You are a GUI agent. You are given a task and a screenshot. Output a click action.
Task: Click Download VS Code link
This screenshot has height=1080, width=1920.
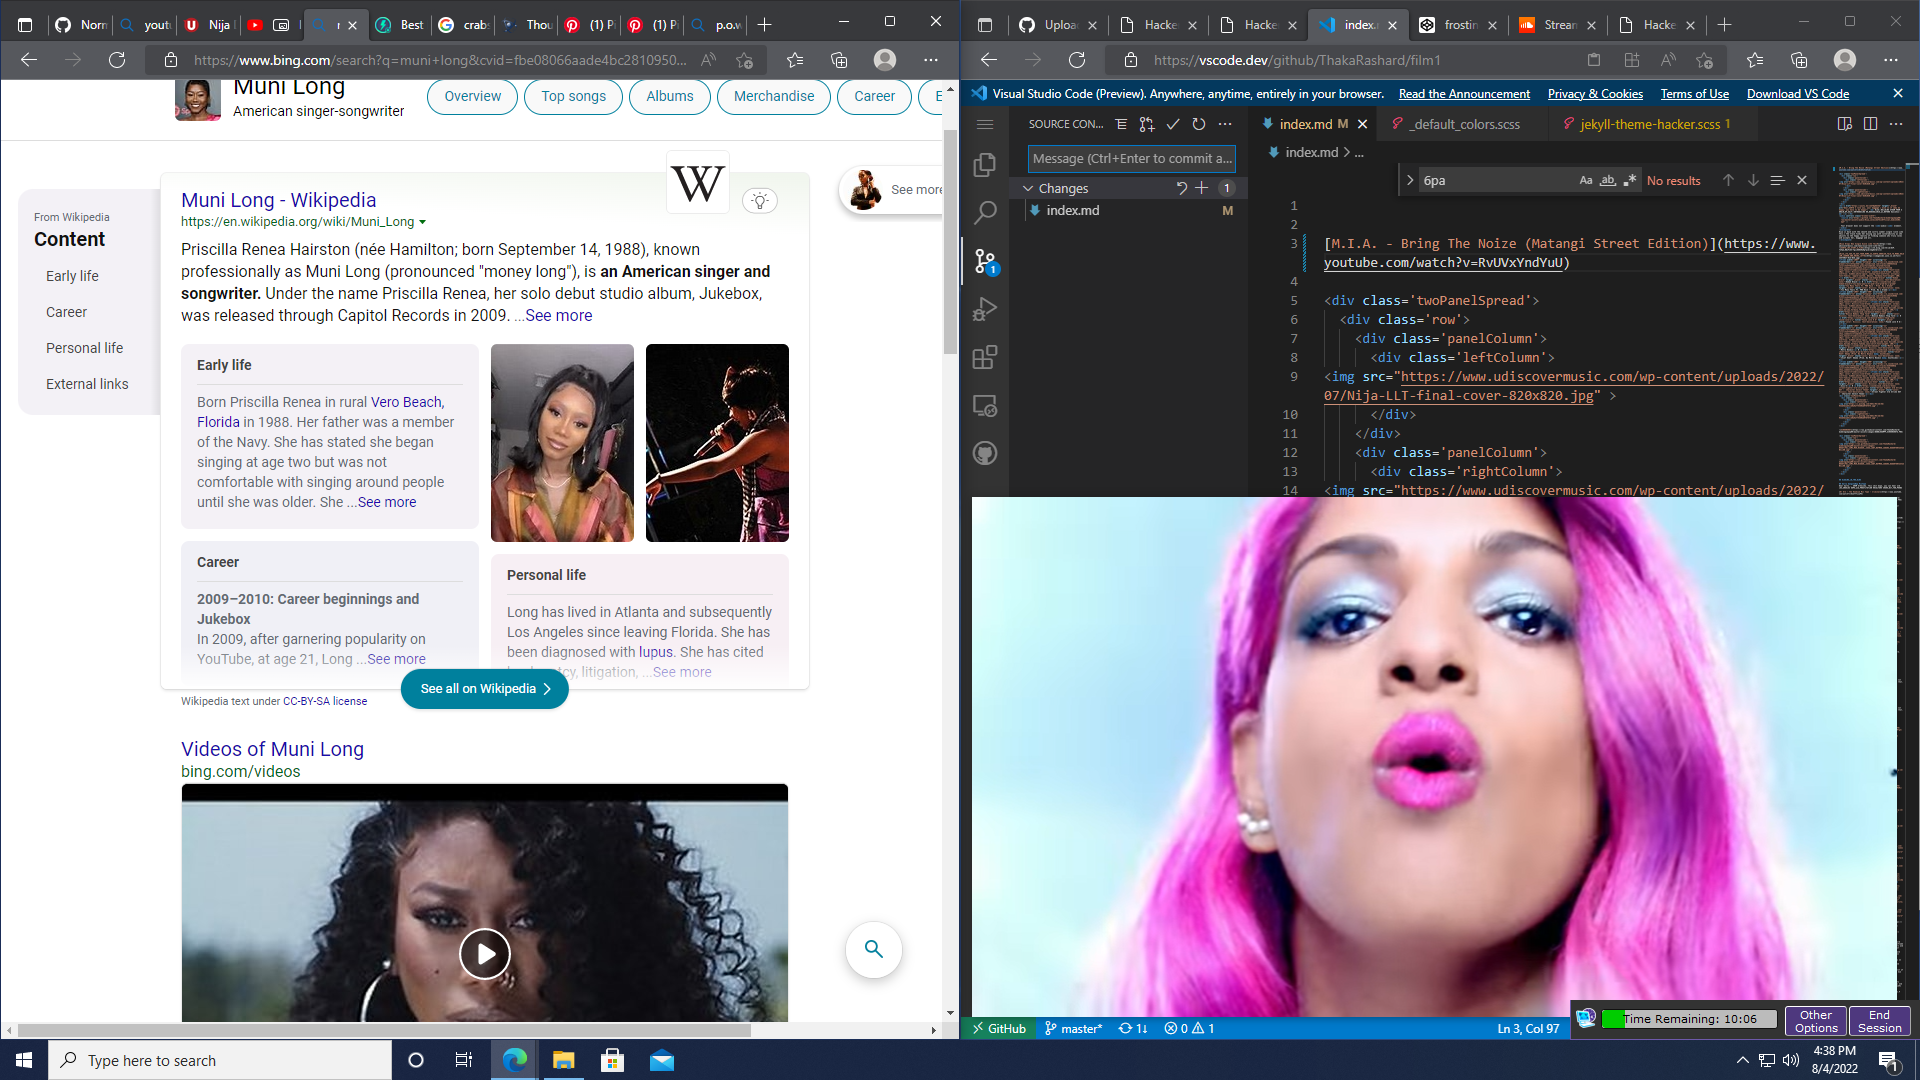click(1797, 94)
